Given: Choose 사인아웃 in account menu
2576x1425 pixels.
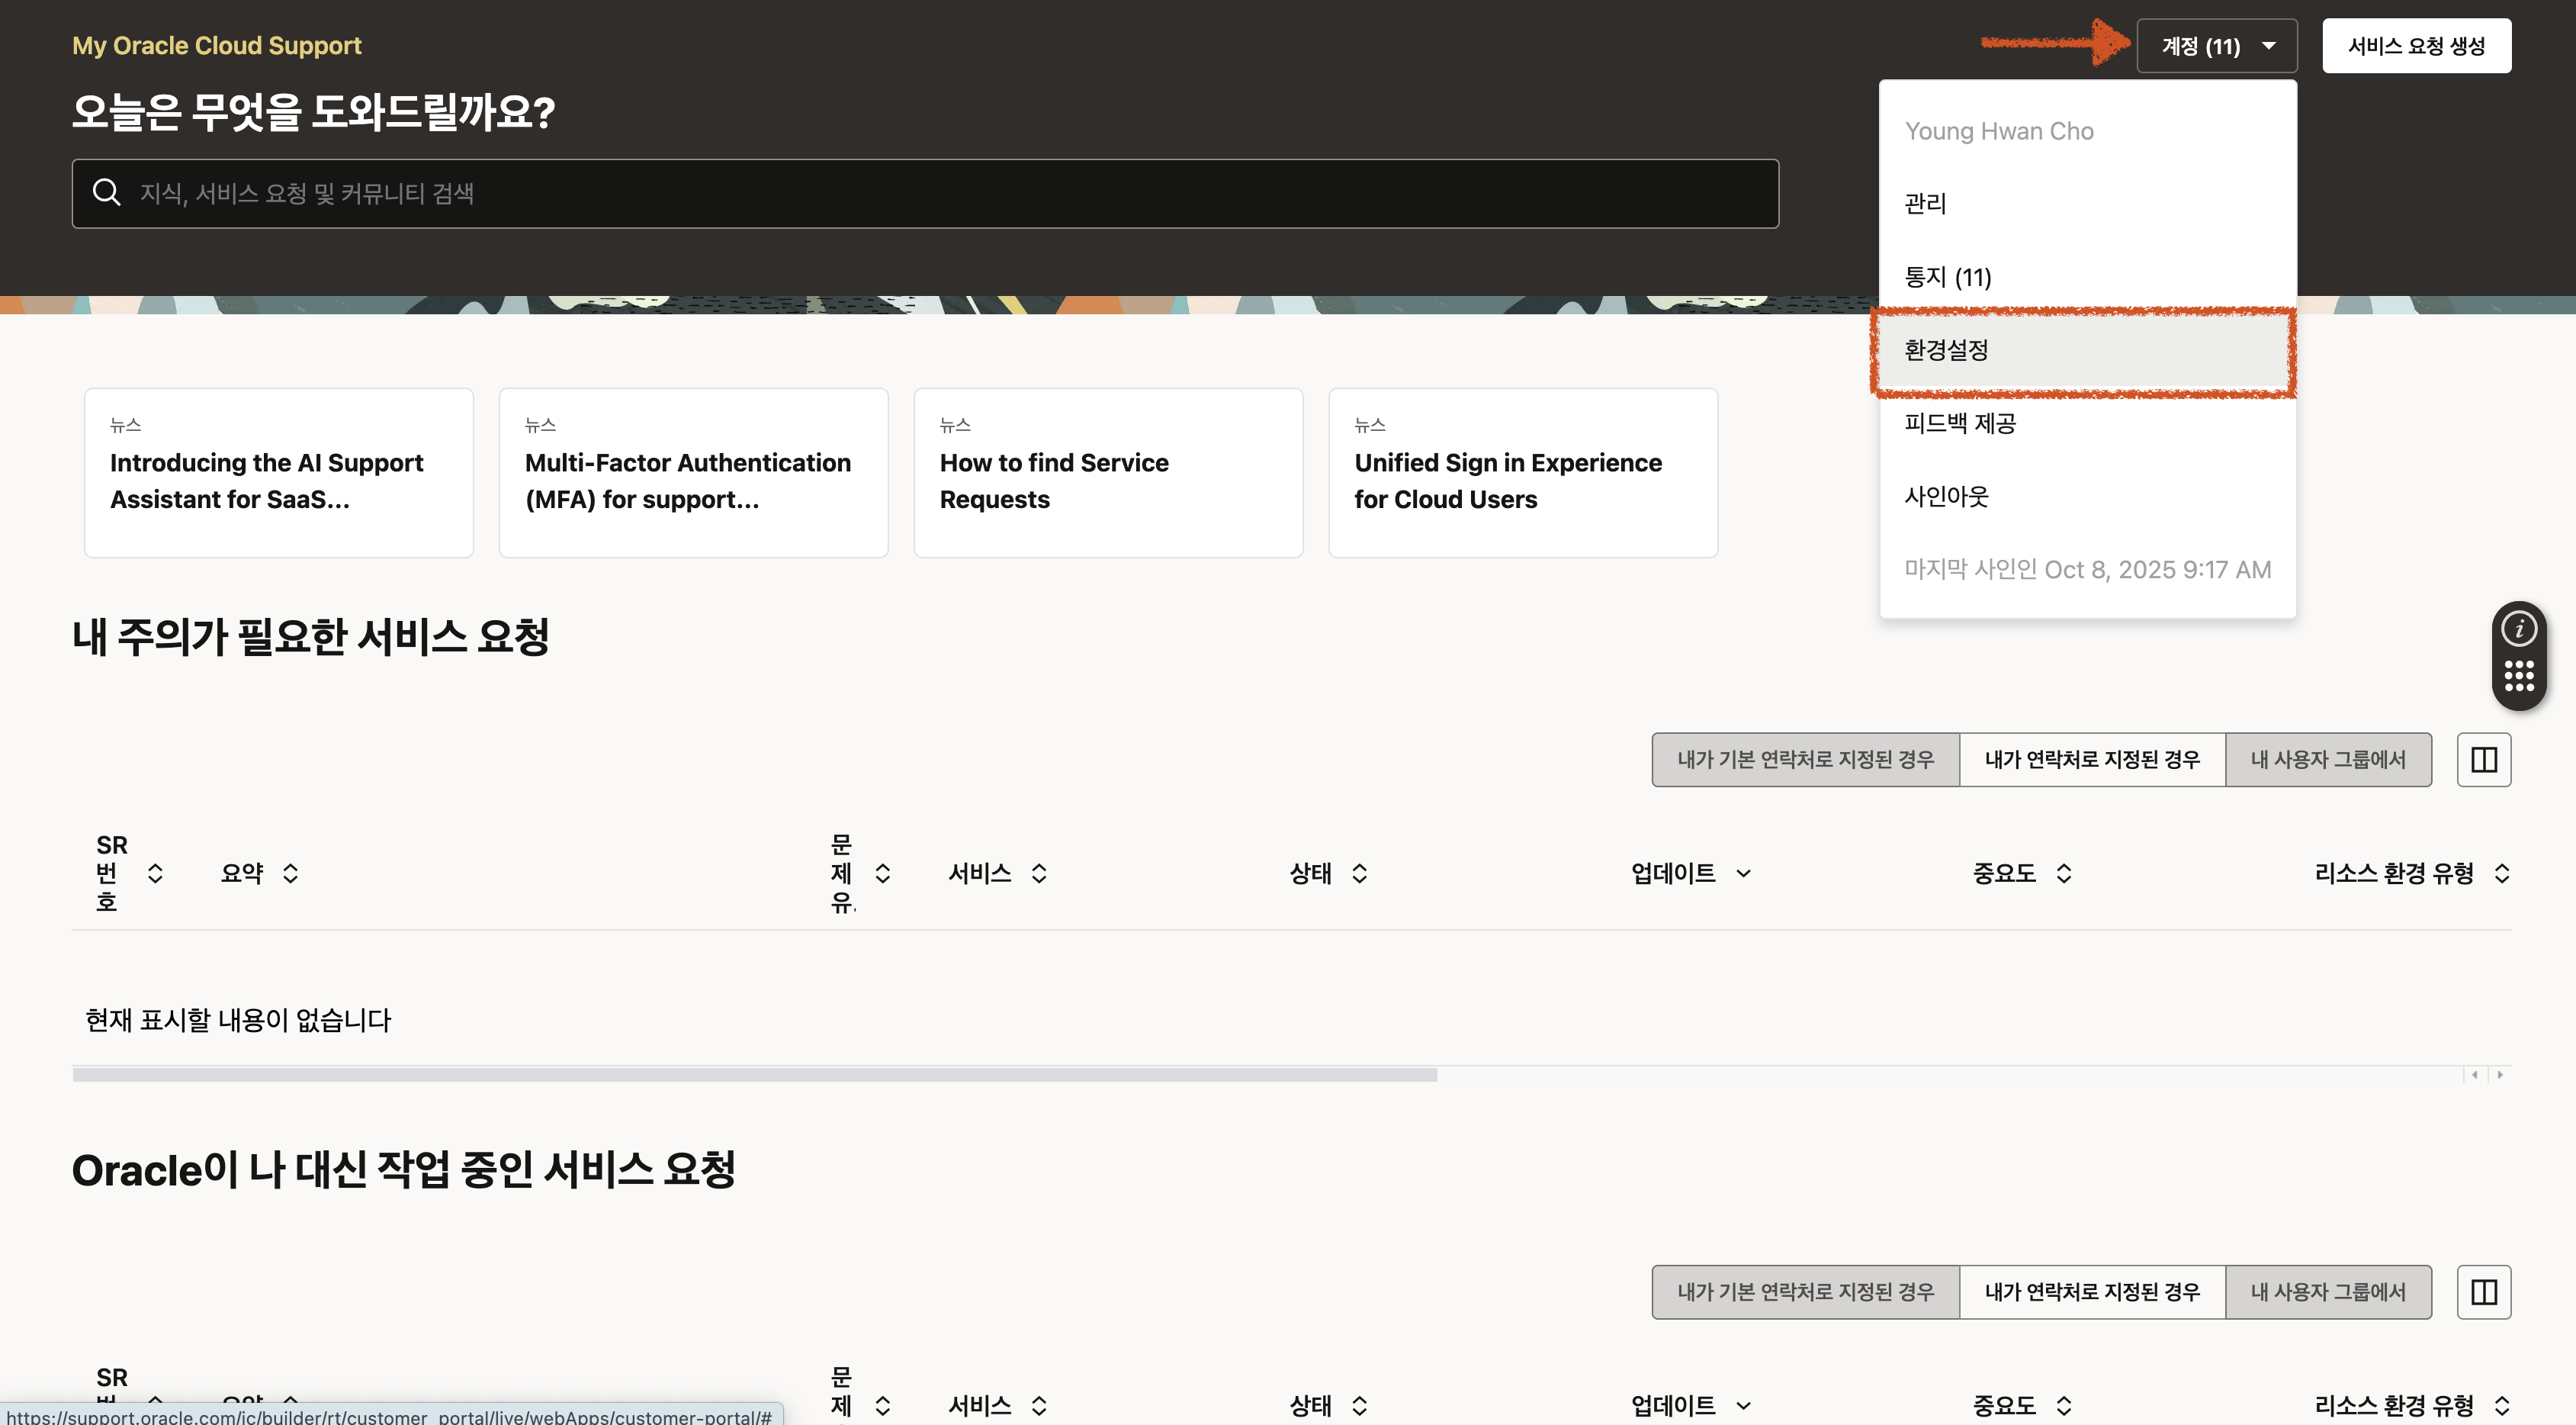Looking at the screenshot, I should (1946, 496).
